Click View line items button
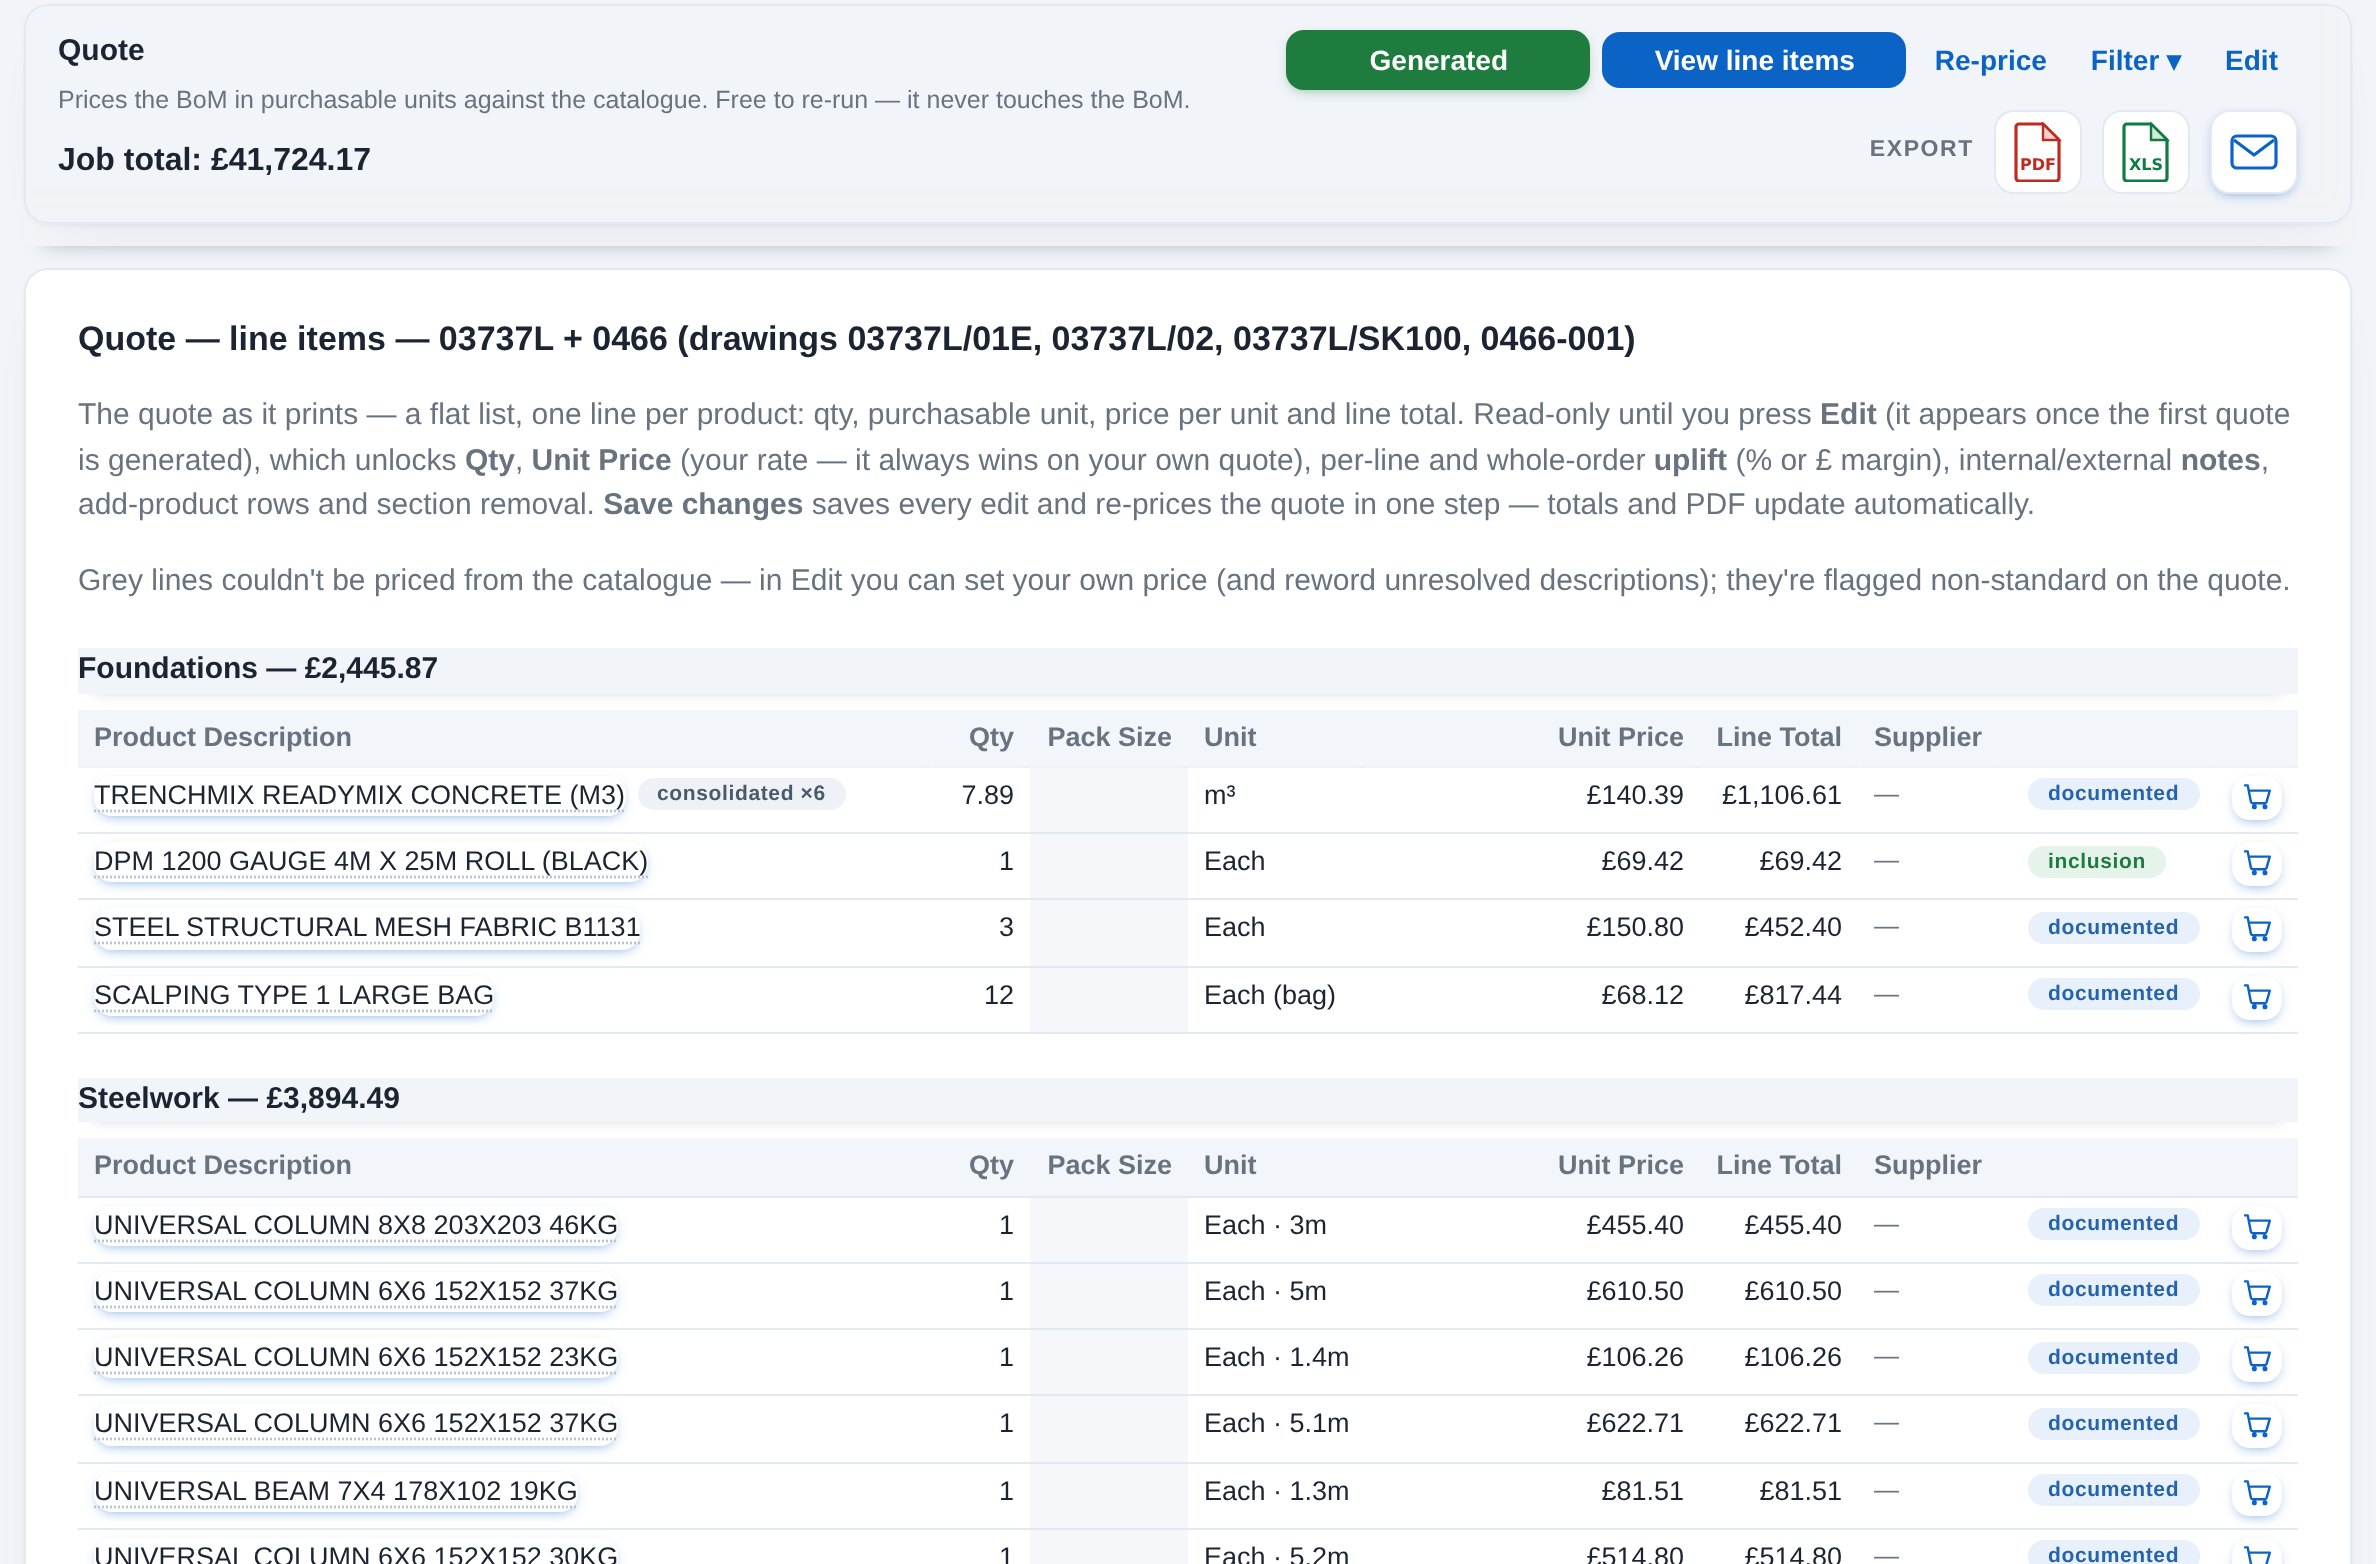This screenshot has height=1564, width=2376. click(1753, 60)
